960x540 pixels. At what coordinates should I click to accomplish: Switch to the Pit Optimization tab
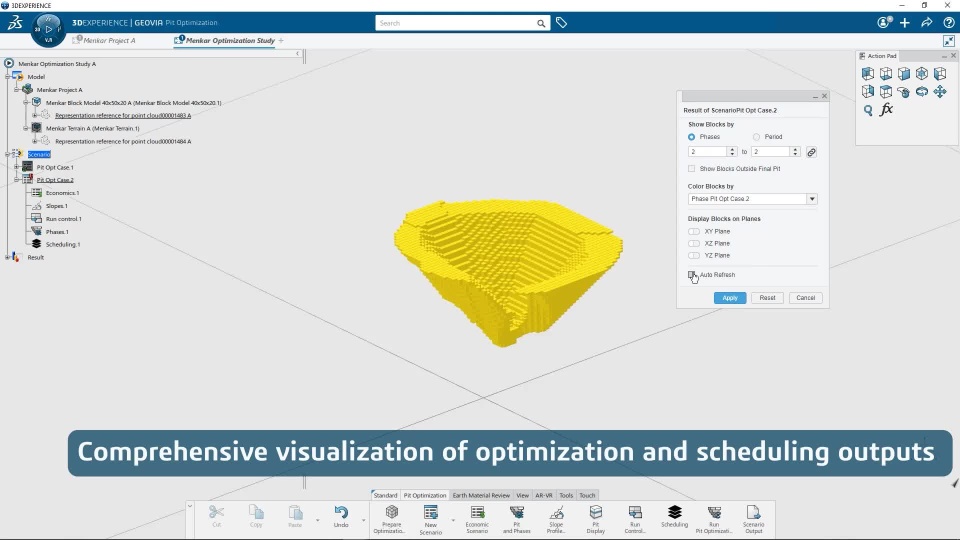[x=425, y=495]
